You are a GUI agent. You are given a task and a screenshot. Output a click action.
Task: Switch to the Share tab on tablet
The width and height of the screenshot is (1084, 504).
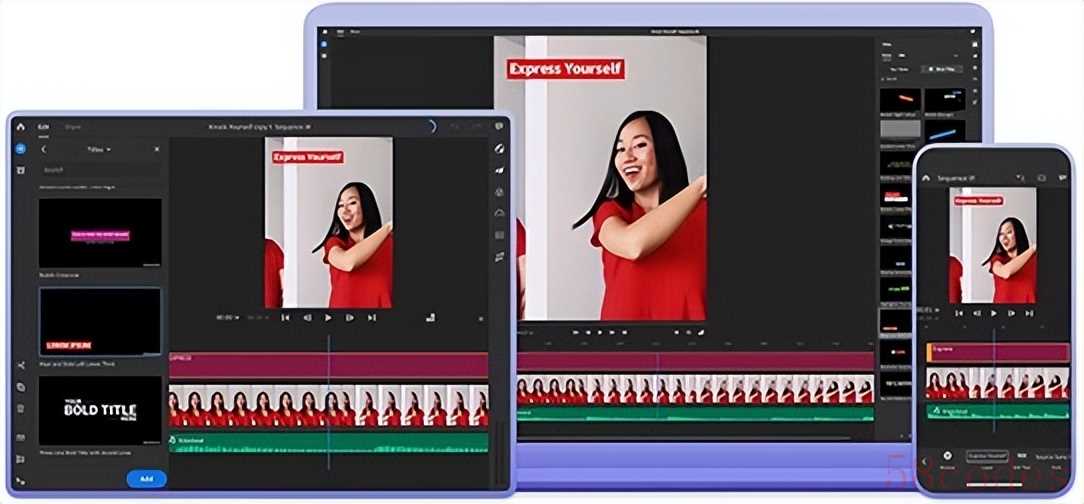[x=73, y=127]
